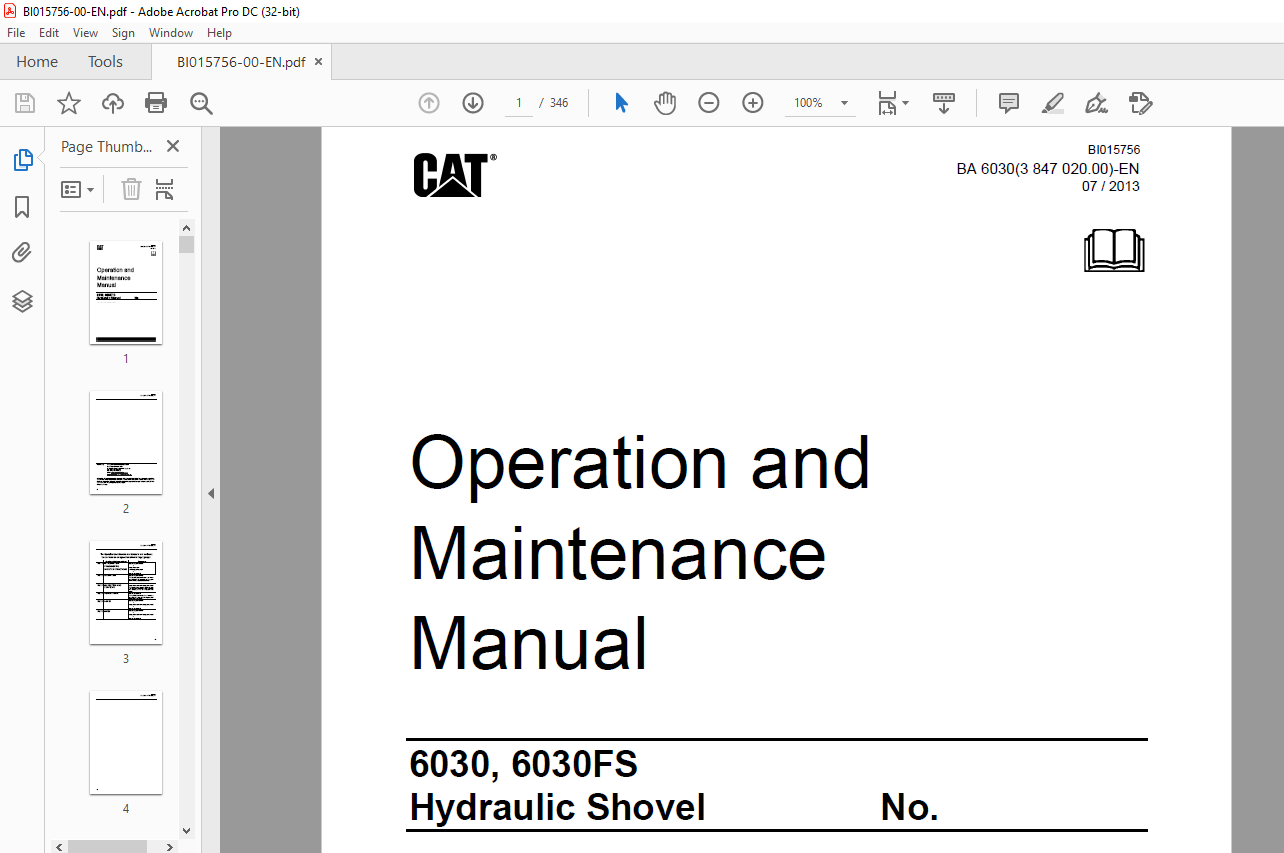The width and height of the screenshot is (1284, 853).
Task: Open the fit page width options
Action: (892, 103)
